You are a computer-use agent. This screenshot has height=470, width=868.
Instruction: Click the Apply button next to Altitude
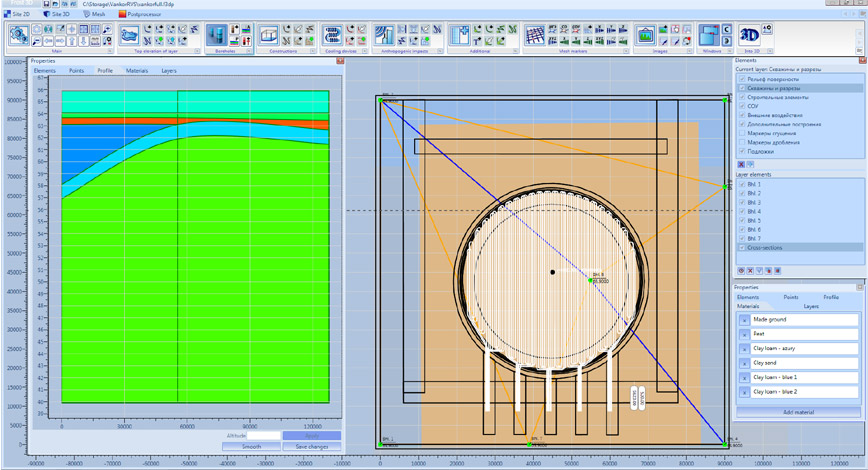(x=312, y=436)
